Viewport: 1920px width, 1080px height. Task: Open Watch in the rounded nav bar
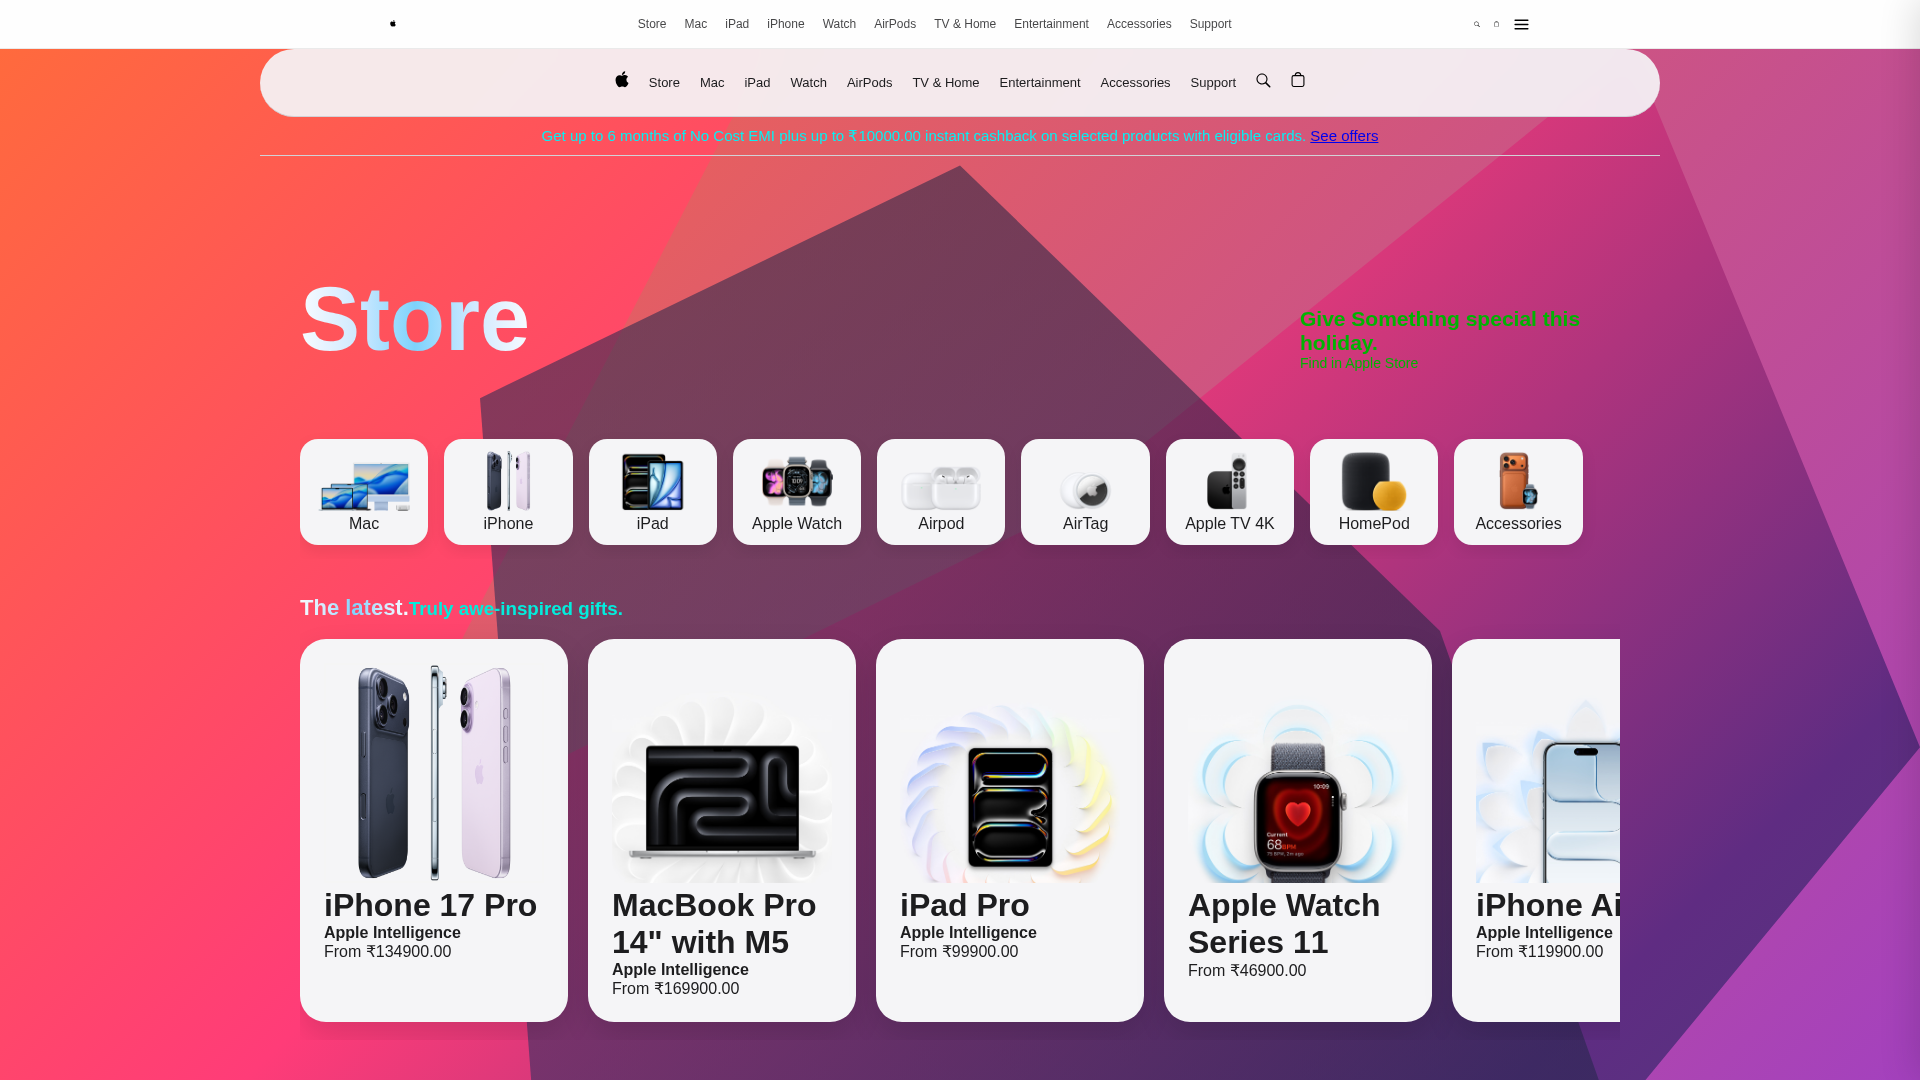(x=808, y=83)
